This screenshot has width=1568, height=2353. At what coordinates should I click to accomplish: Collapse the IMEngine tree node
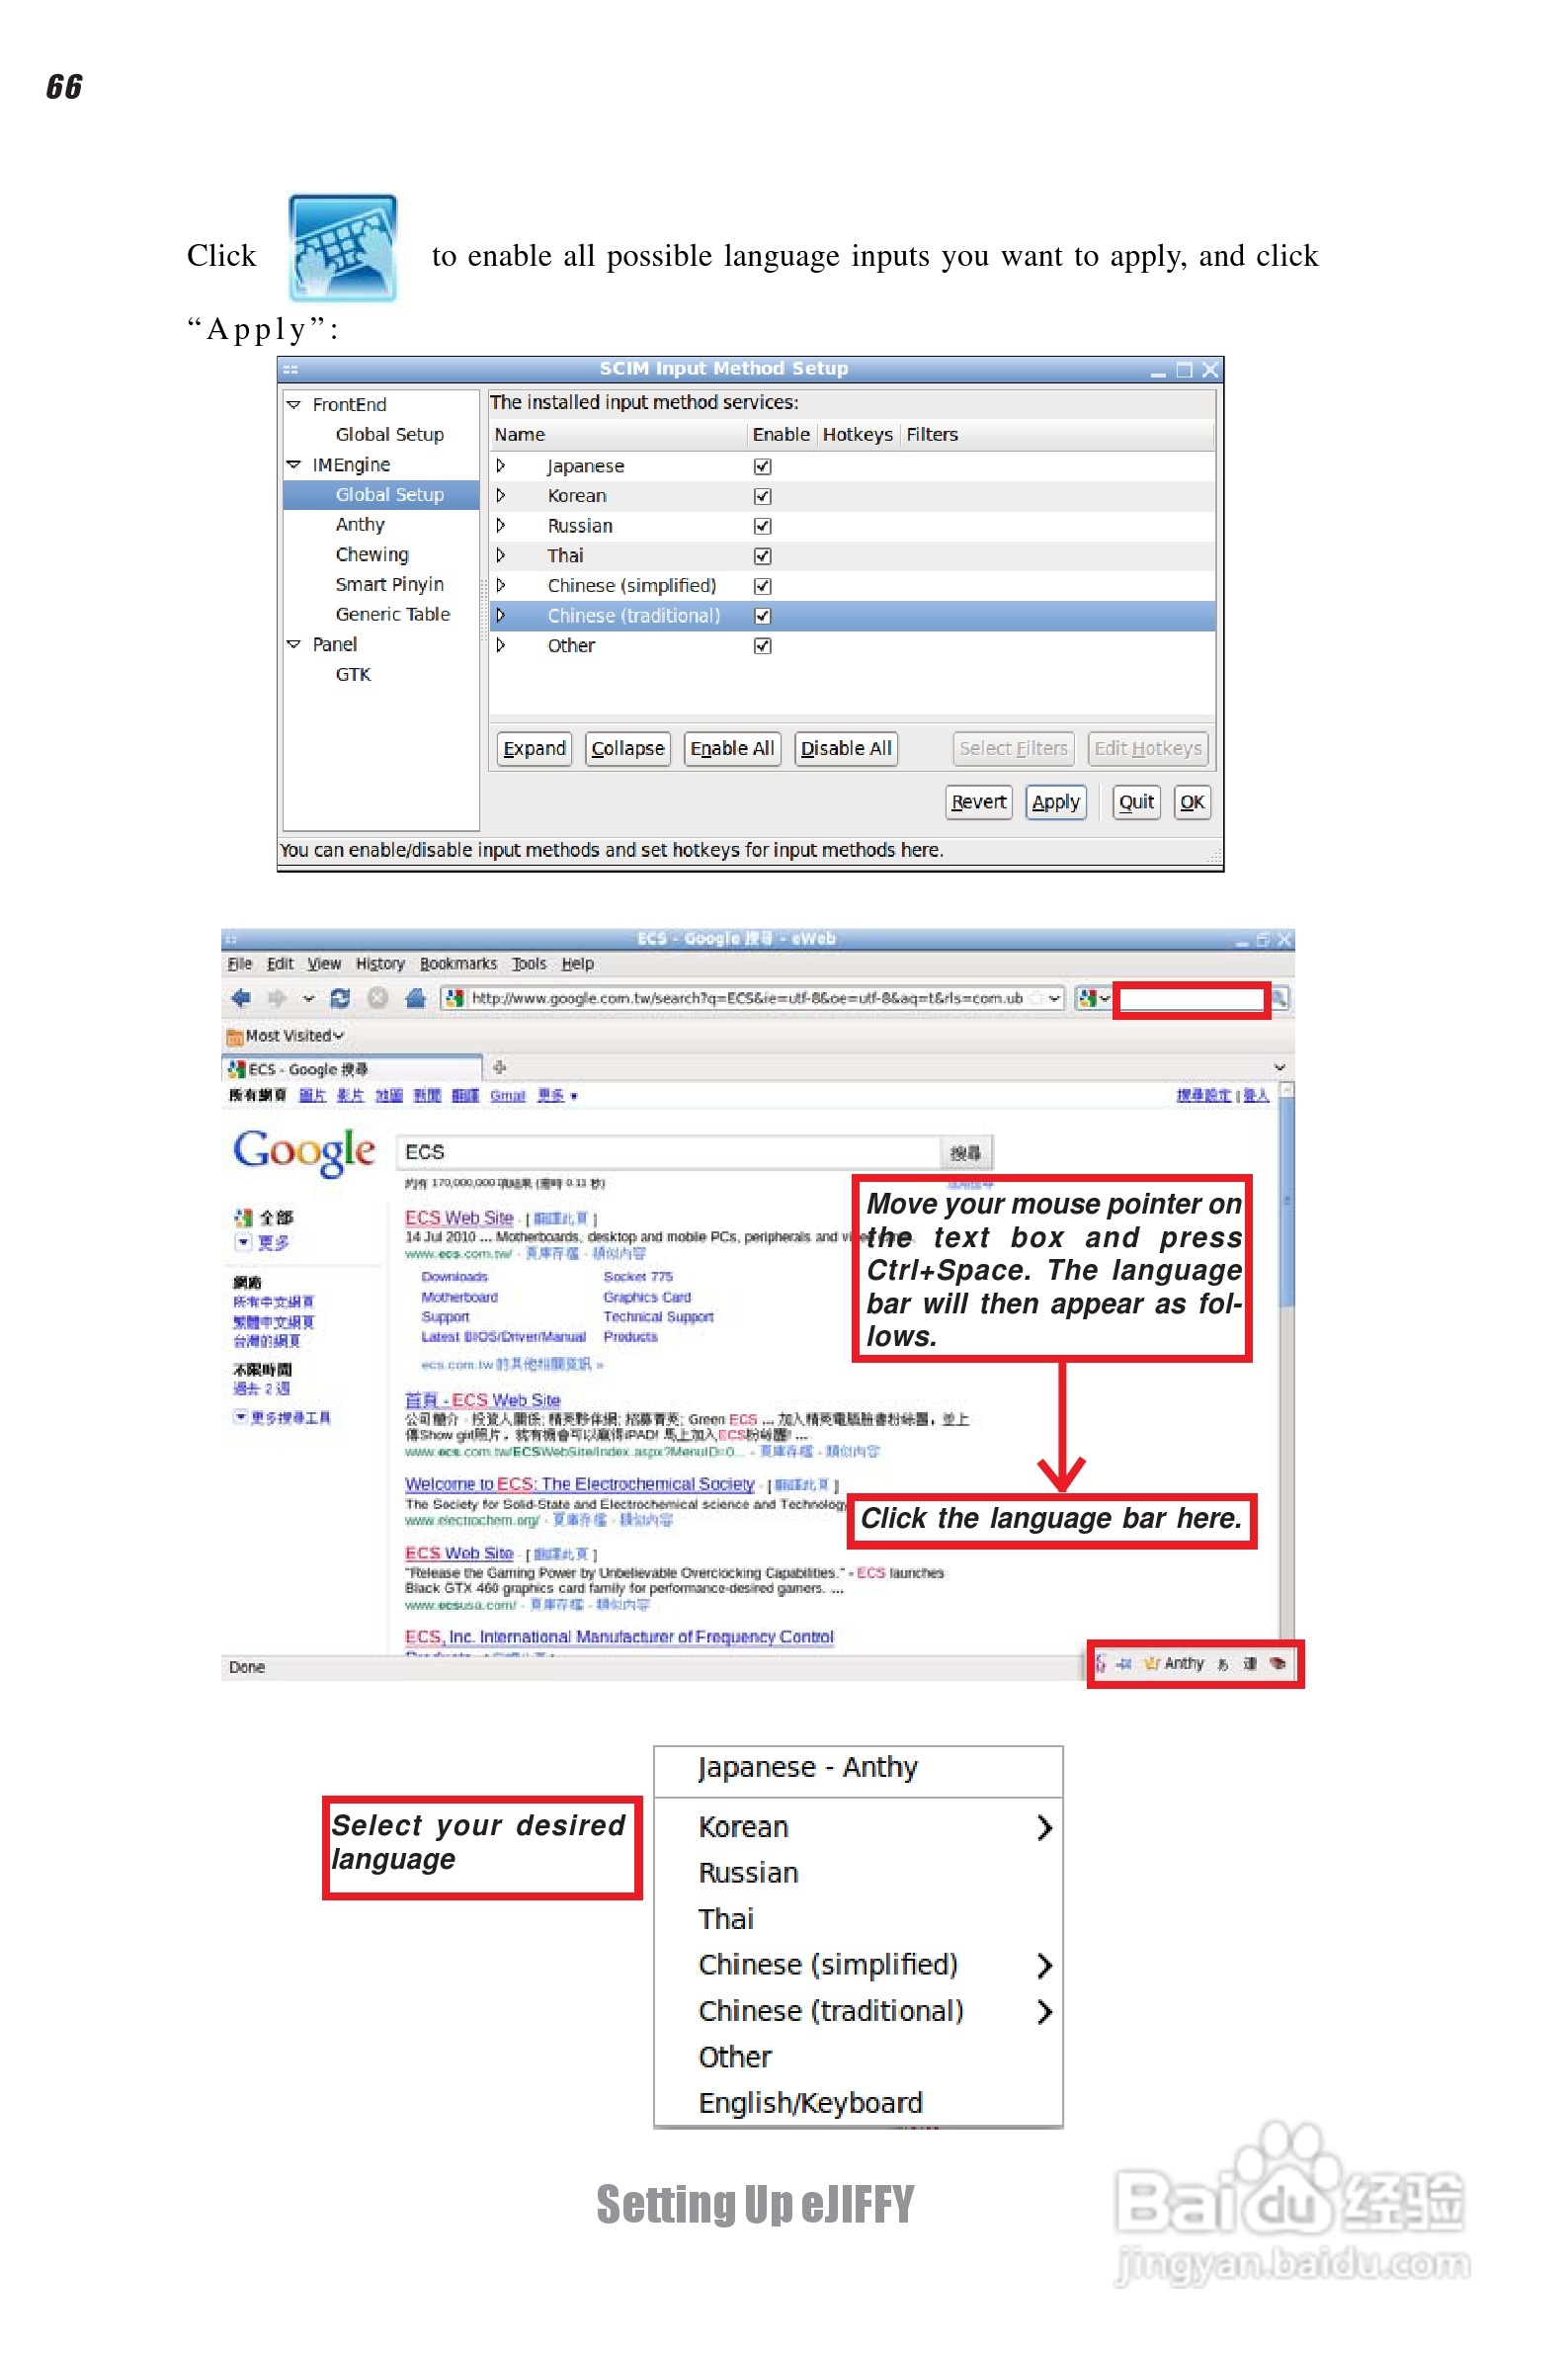point(294,465)
